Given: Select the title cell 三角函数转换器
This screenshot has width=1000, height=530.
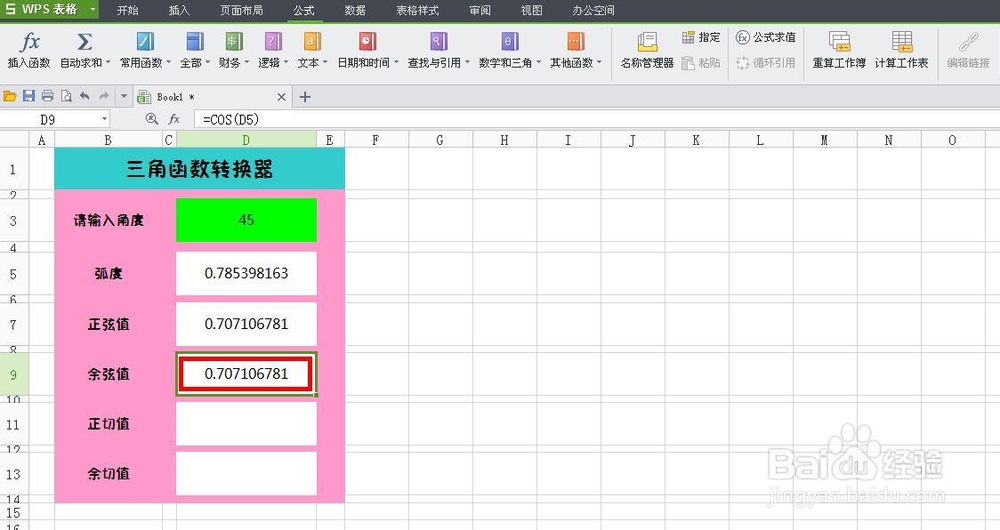Looking at the screenshot, I should tap(200, 169).
